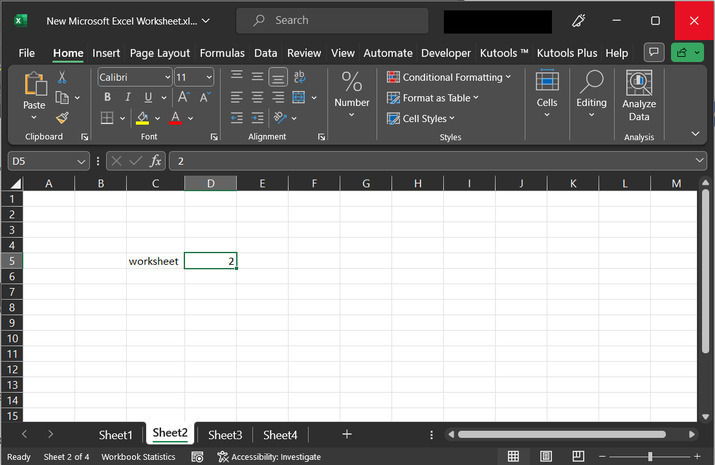715x465 pixels.
Task: Toggle Bold formatting
Action: (x=107, y=97)
